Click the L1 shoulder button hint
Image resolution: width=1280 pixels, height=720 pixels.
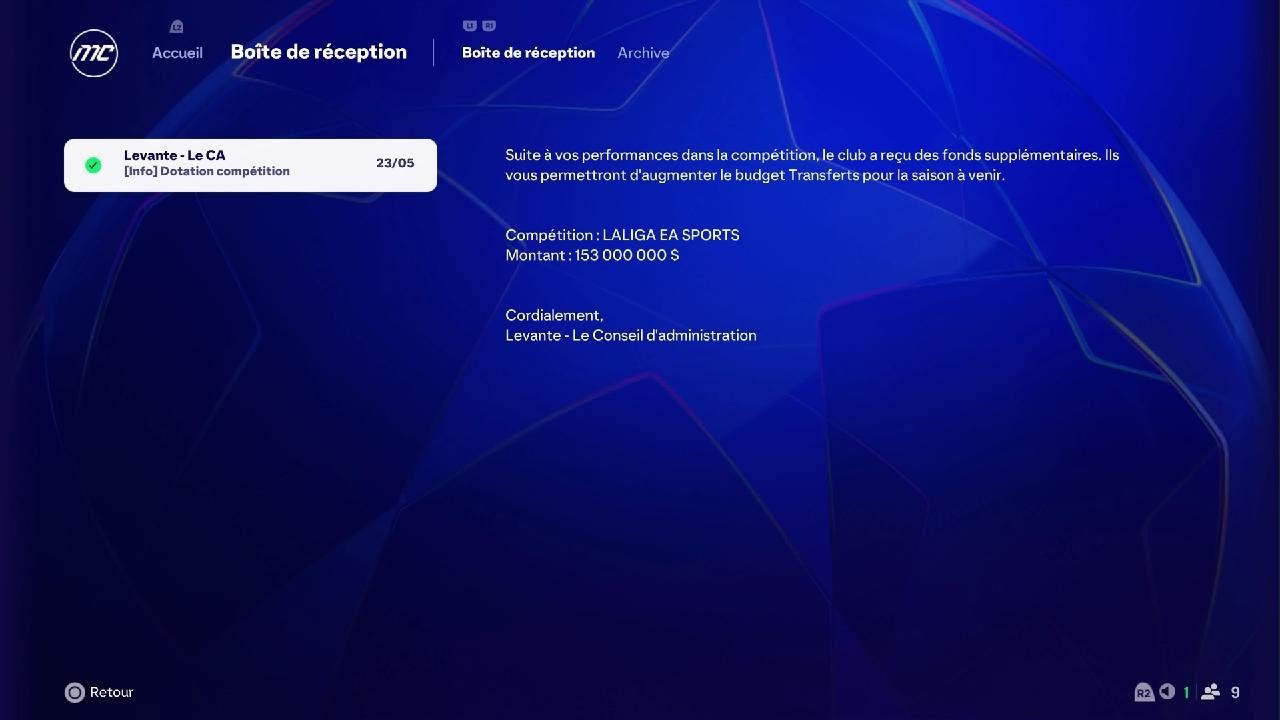470,26
